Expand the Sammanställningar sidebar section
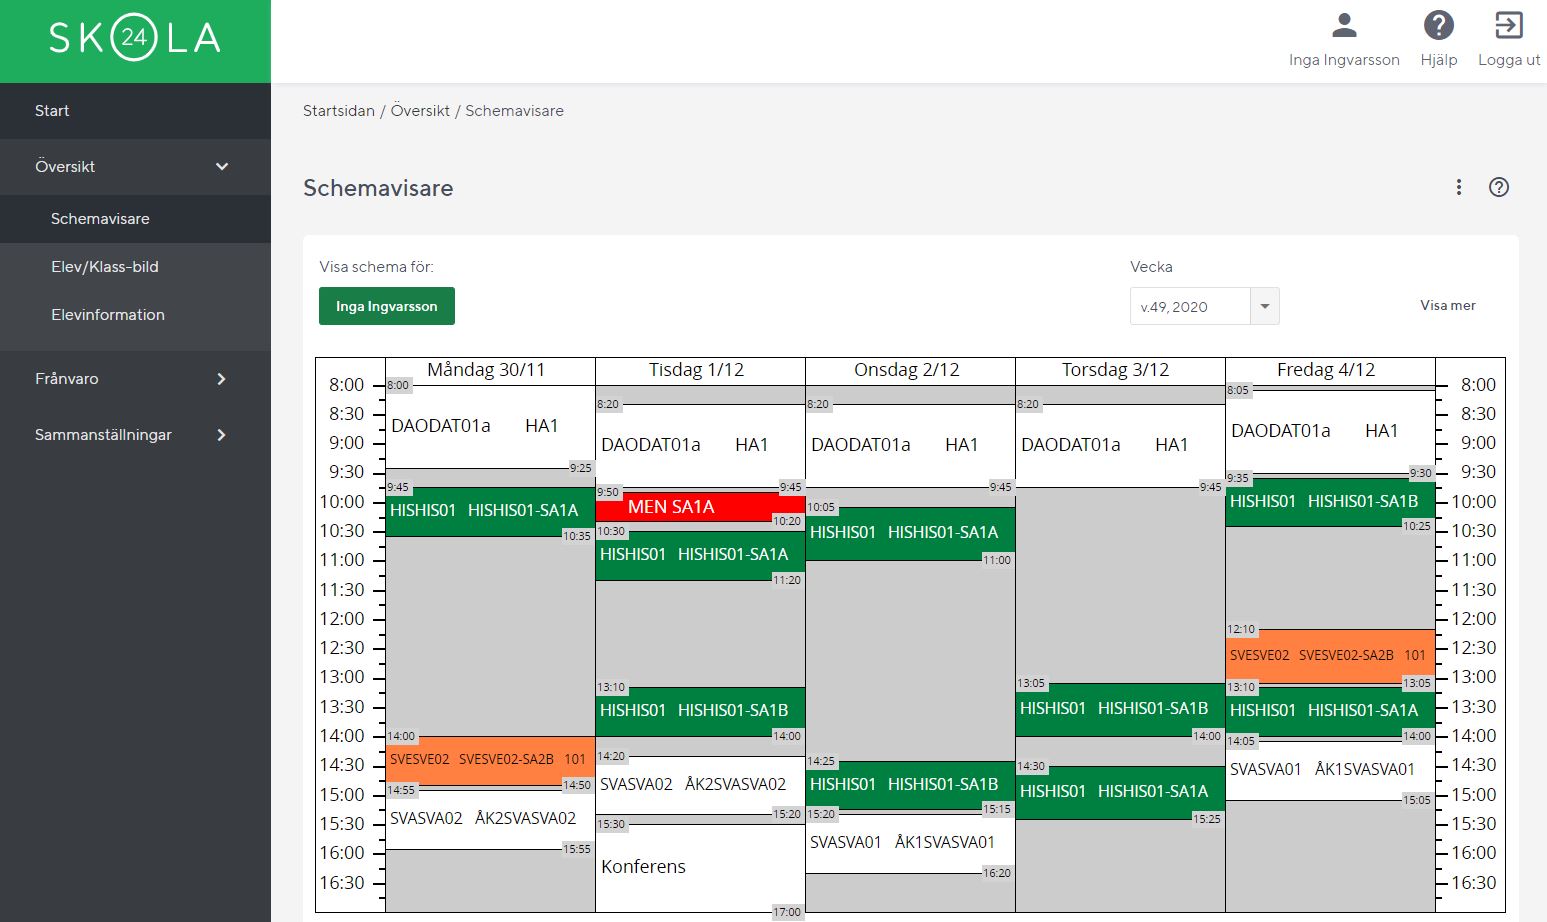The width and height of the screenshot is (1547, 922). tap(222, 435)
